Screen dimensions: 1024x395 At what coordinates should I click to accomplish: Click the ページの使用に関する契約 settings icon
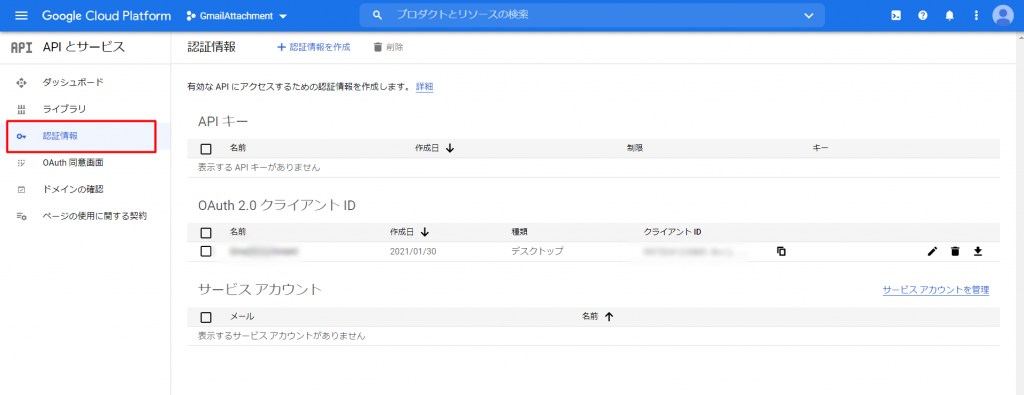(x=21, y=216)
